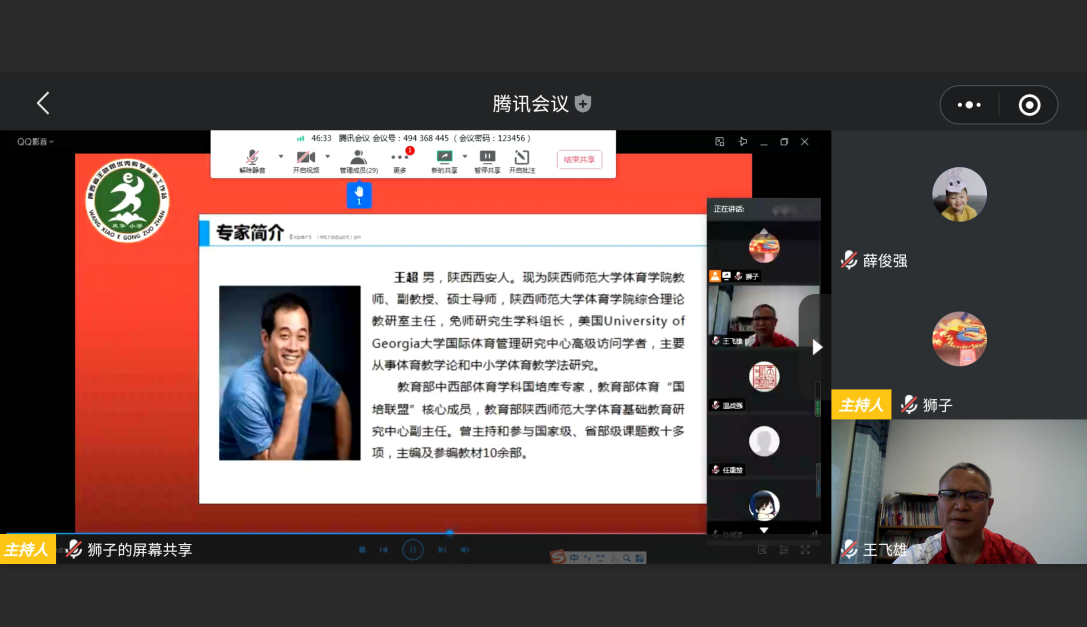
Task: Open the dropdown arrow next to 新的共享
Action: click(465, 157)
